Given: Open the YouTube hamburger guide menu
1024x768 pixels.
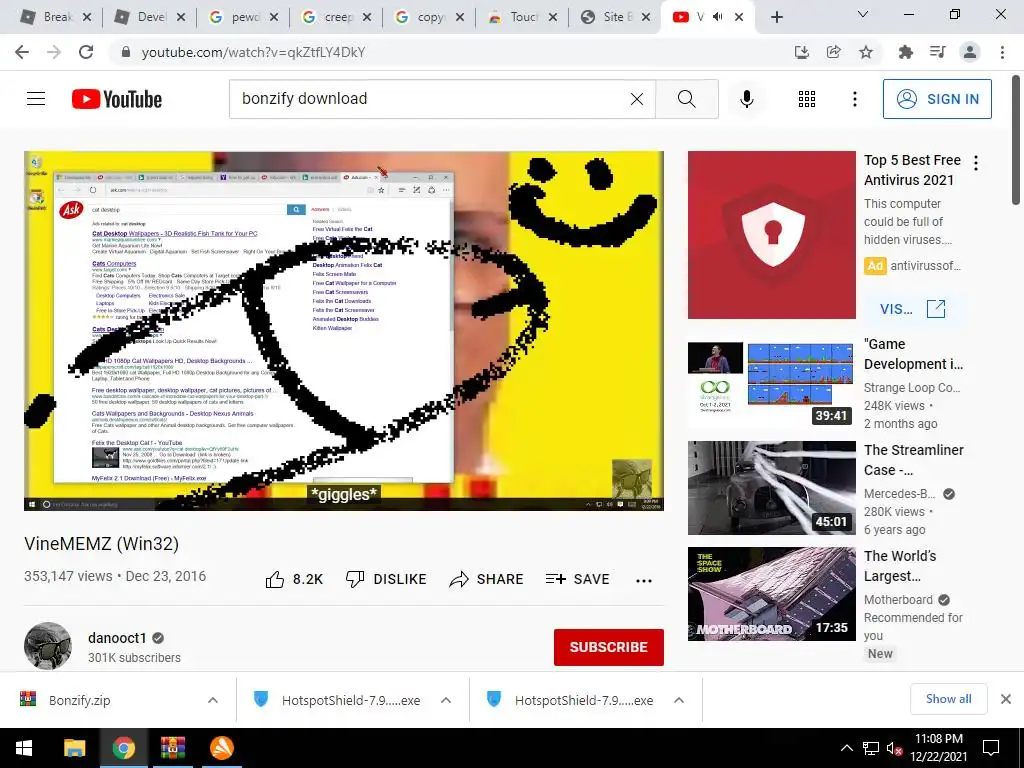Looking at the screenshot, I should point(36,99).
